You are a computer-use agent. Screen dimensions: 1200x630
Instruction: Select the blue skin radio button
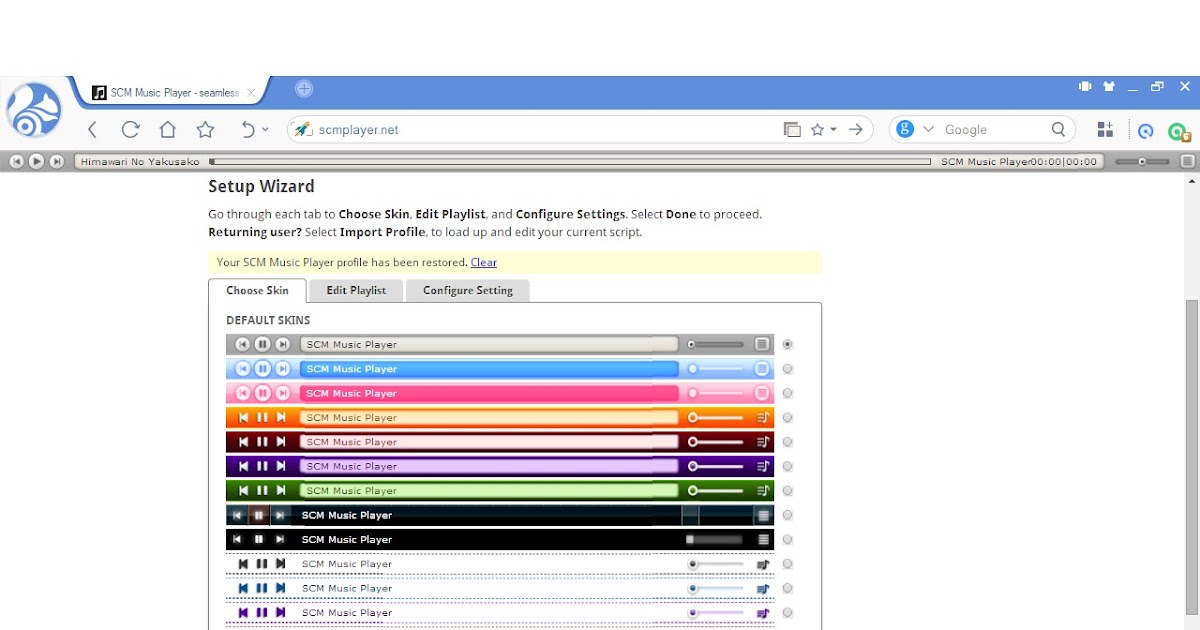(788, 369)
